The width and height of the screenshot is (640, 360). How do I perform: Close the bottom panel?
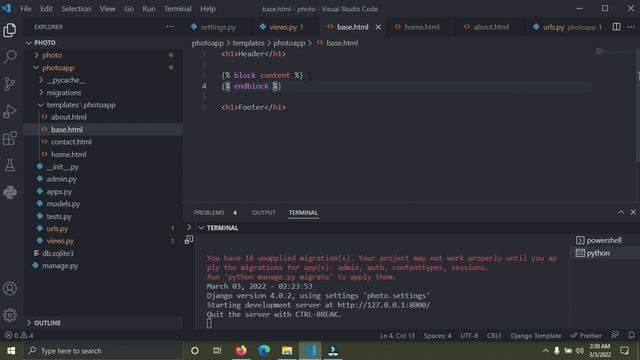click(x=633, y=212)
